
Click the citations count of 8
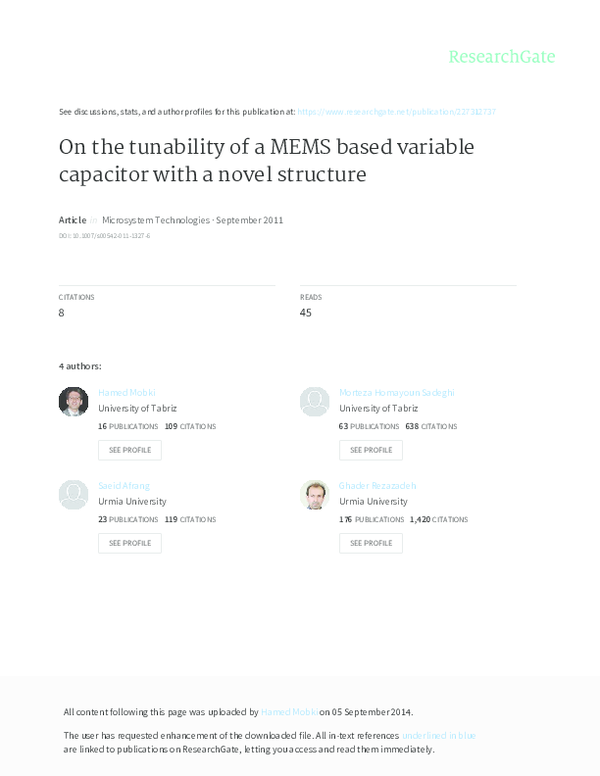point(62,313)
